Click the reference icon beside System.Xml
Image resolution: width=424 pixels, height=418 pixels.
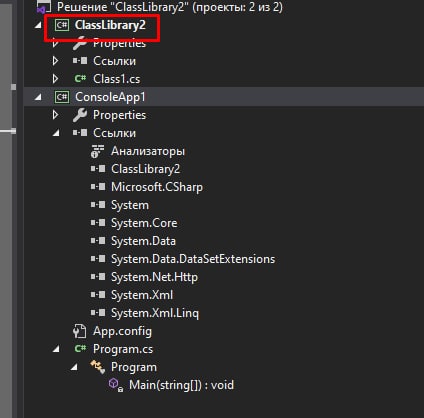coord(98,295)
